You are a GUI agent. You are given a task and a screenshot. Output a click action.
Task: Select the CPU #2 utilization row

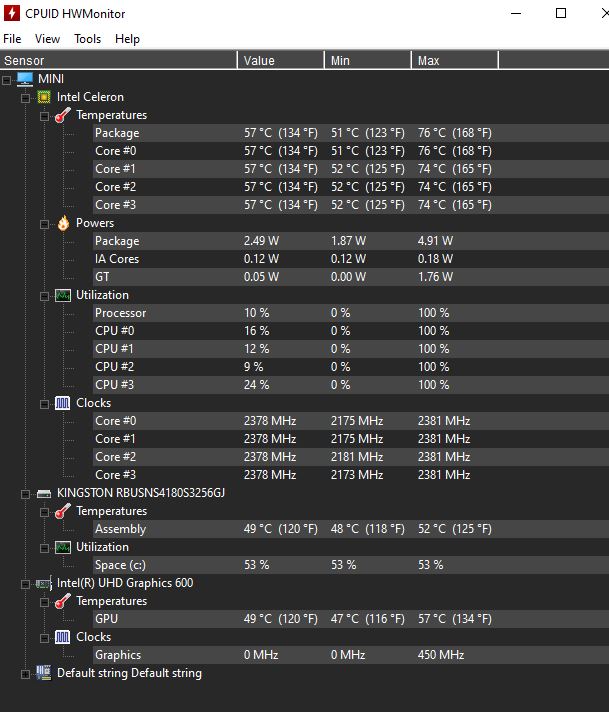click(351, 367)
